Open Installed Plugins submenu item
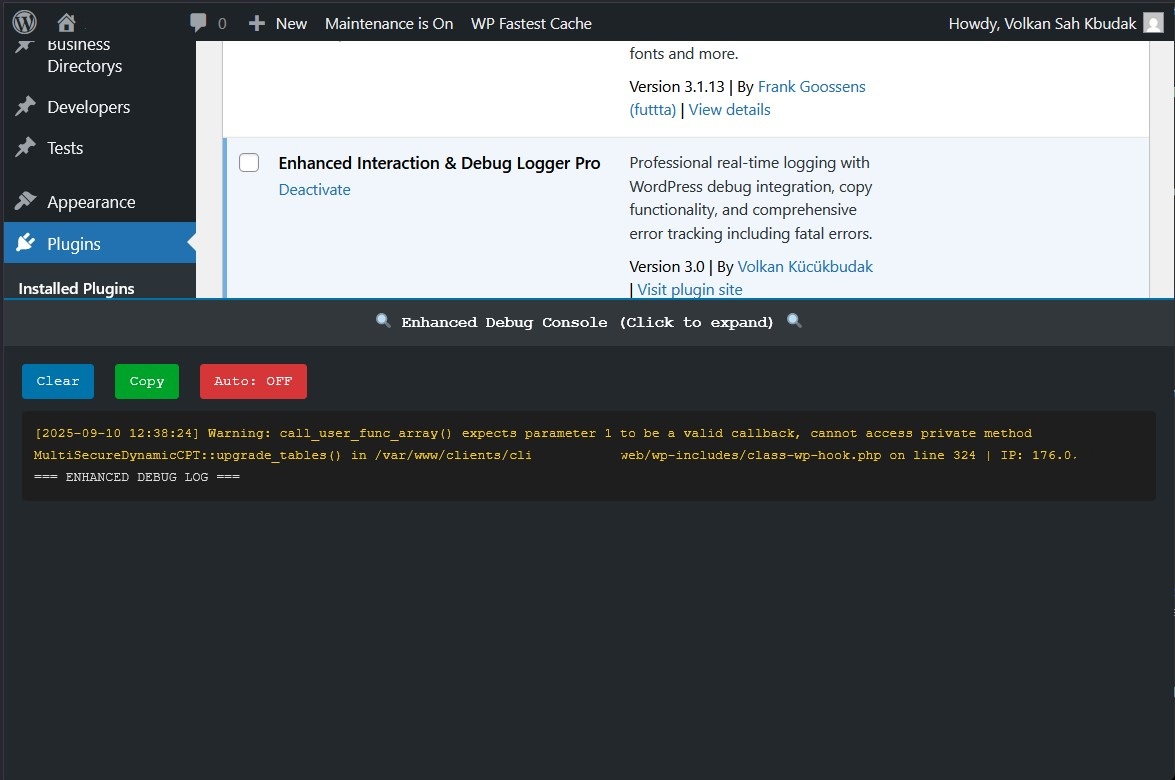Image resolution: width=1175 pixels, height=780 pixels. (76, 288)
